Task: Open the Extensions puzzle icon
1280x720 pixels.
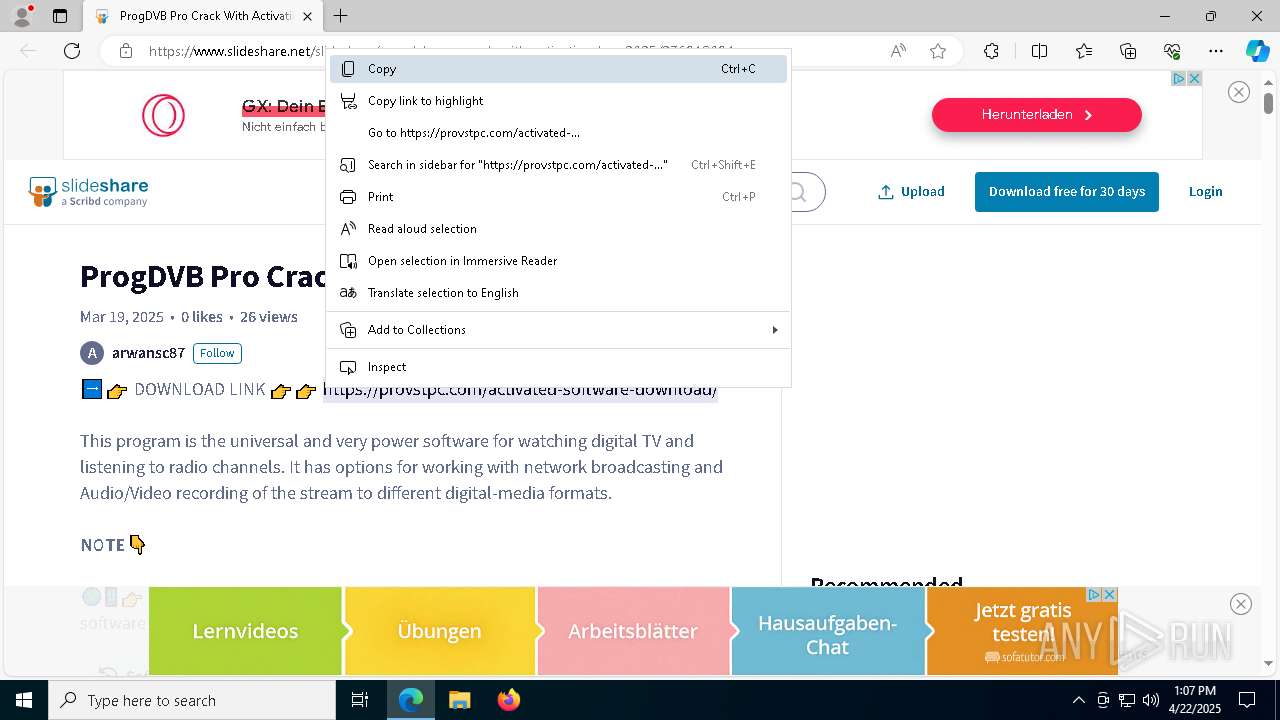Action: [991, 51]
